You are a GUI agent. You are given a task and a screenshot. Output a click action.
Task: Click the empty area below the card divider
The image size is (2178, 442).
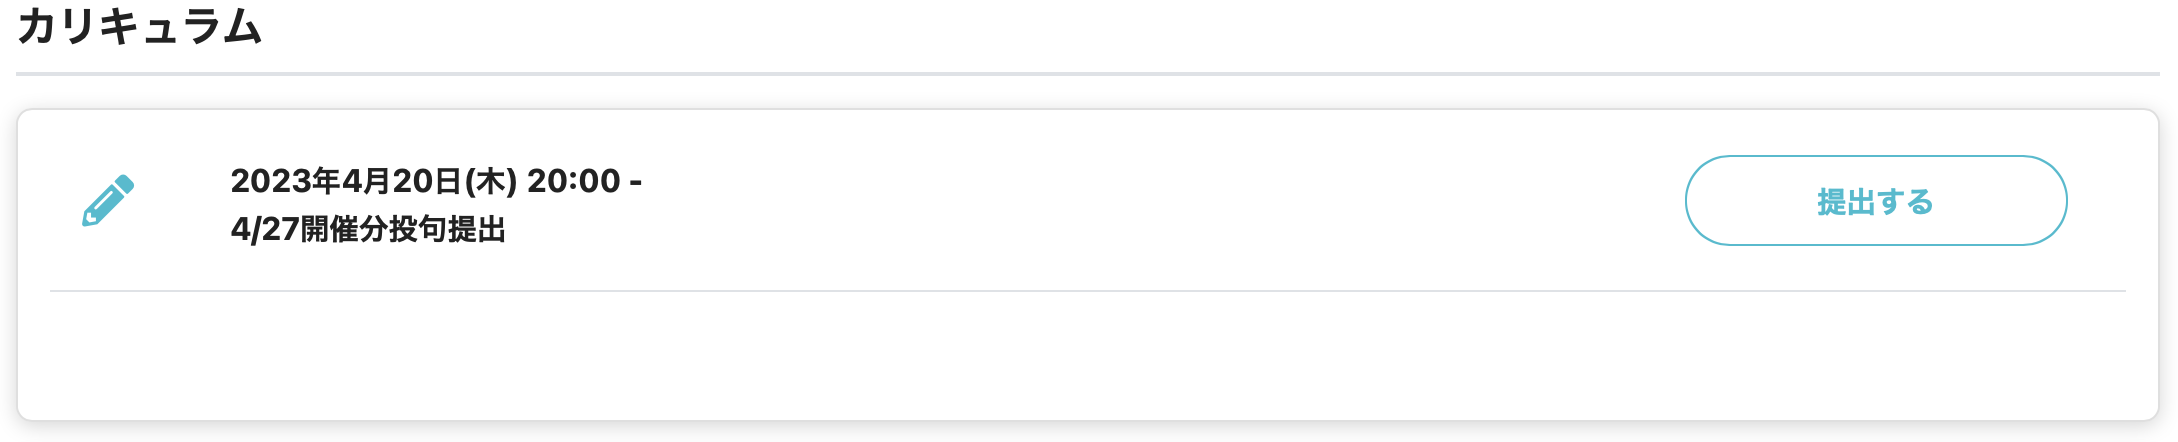click(1087, 355)
